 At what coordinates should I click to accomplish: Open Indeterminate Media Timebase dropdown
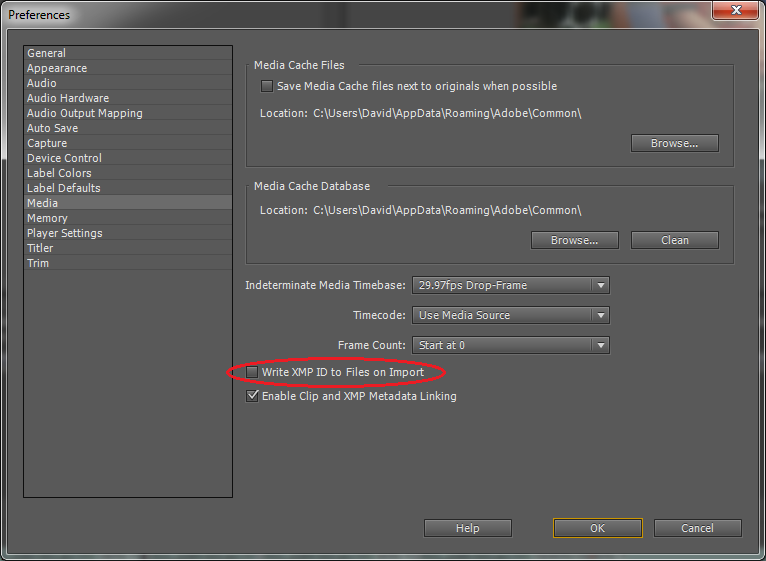[511, 285]
